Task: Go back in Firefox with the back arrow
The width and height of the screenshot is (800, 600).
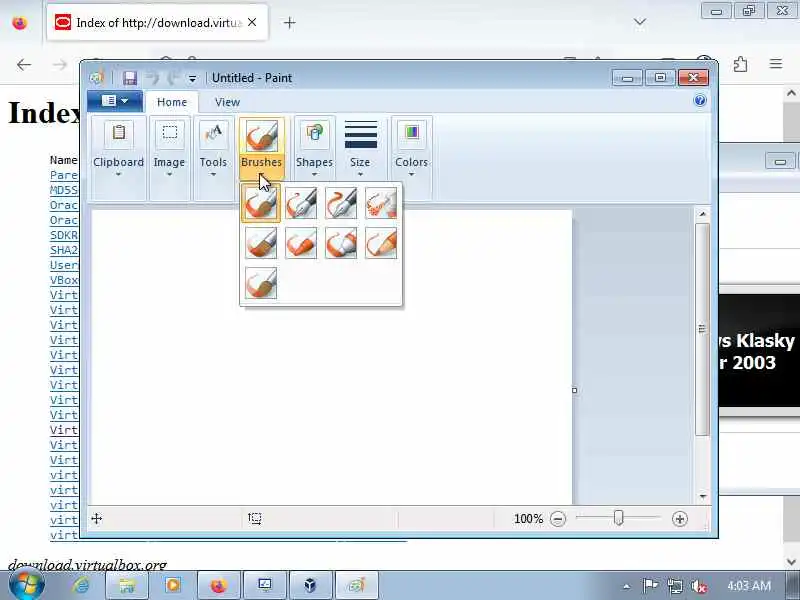Action: [x=24, y=65]
